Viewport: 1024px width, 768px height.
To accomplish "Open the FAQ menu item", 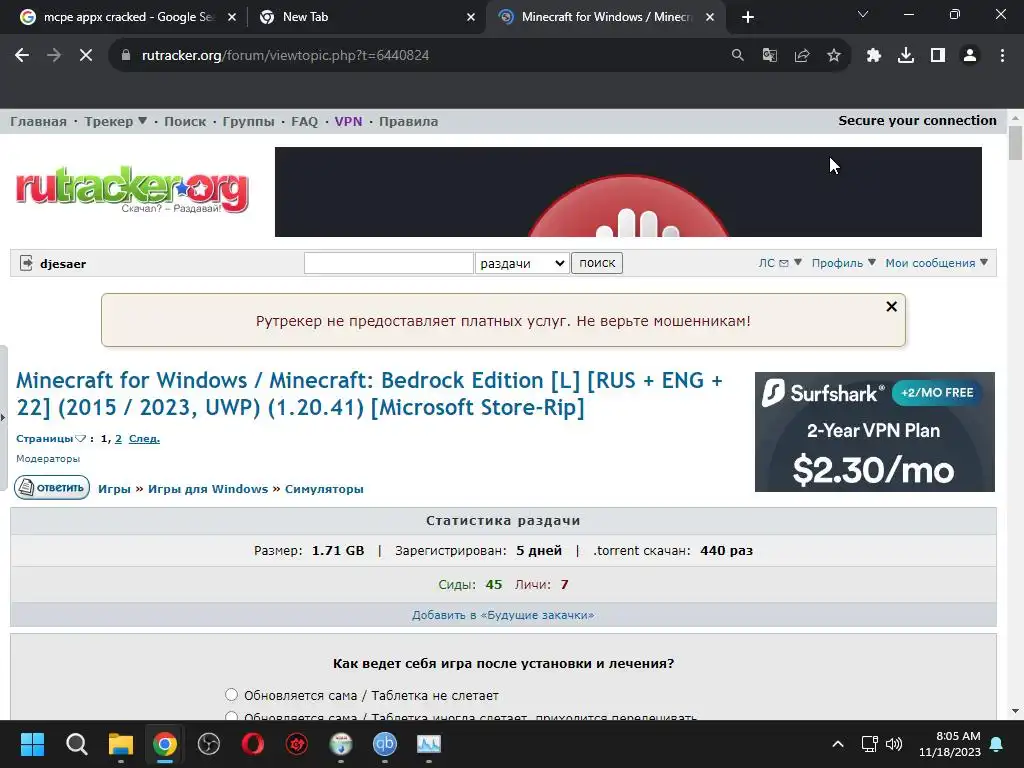I will [x=304, y=121].
